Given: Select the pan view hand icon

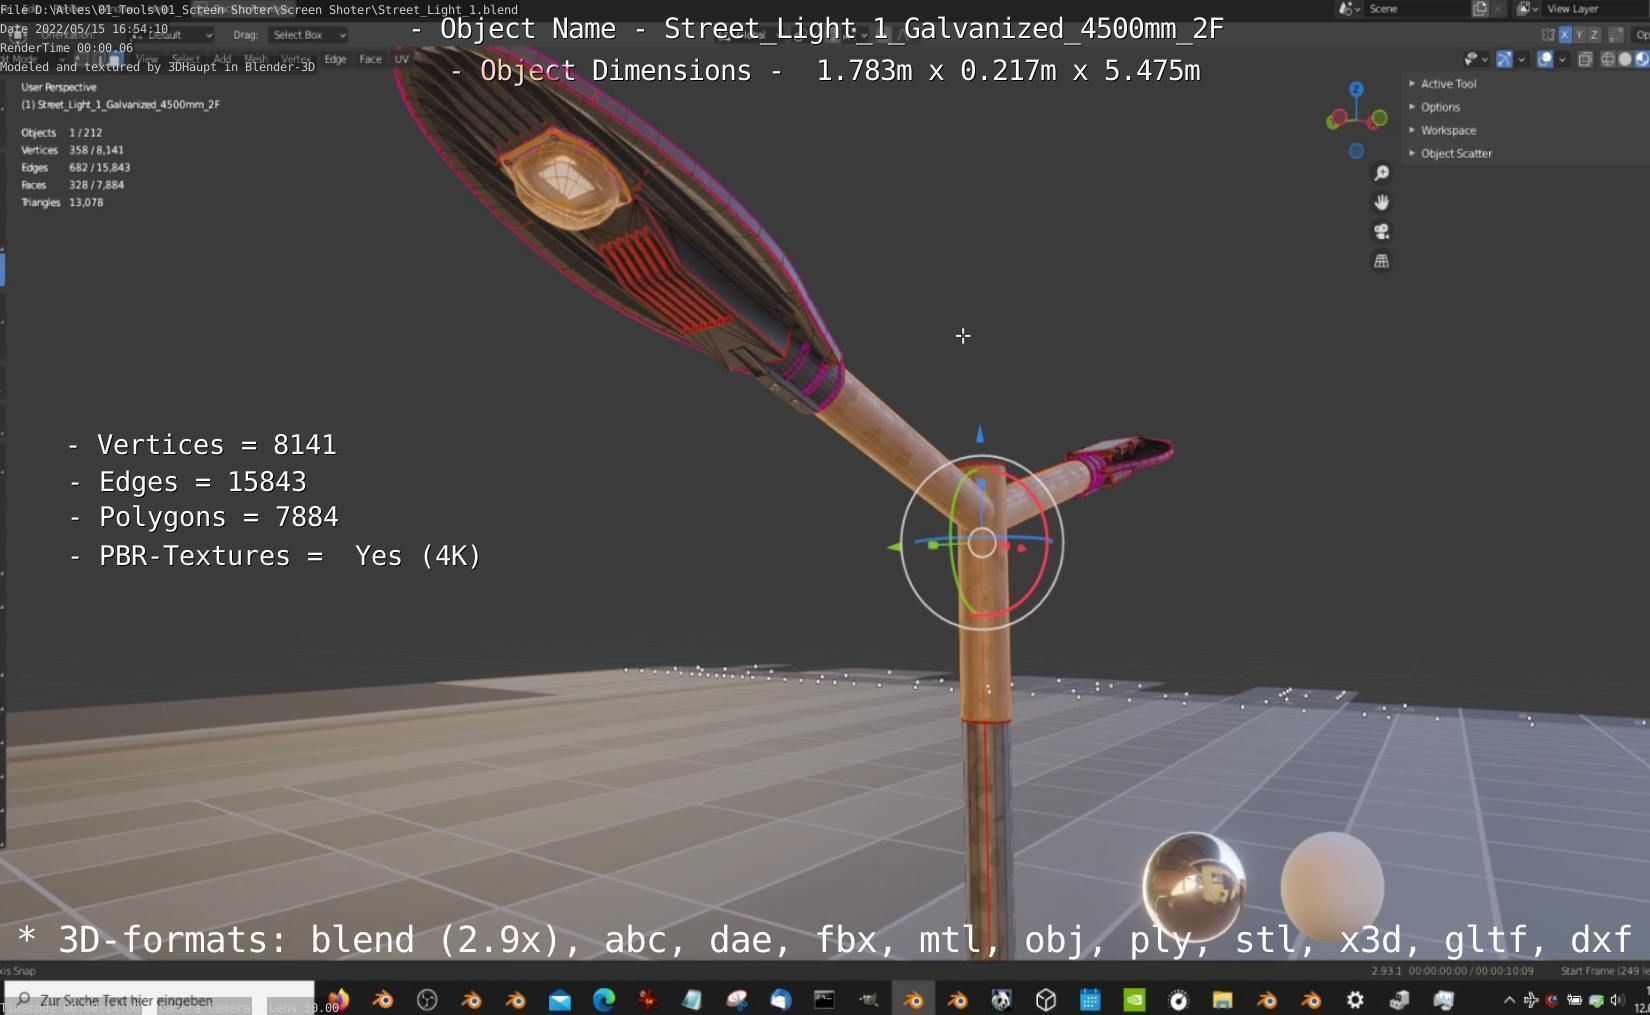Looking at the screenshot, I should point(1381,202).
